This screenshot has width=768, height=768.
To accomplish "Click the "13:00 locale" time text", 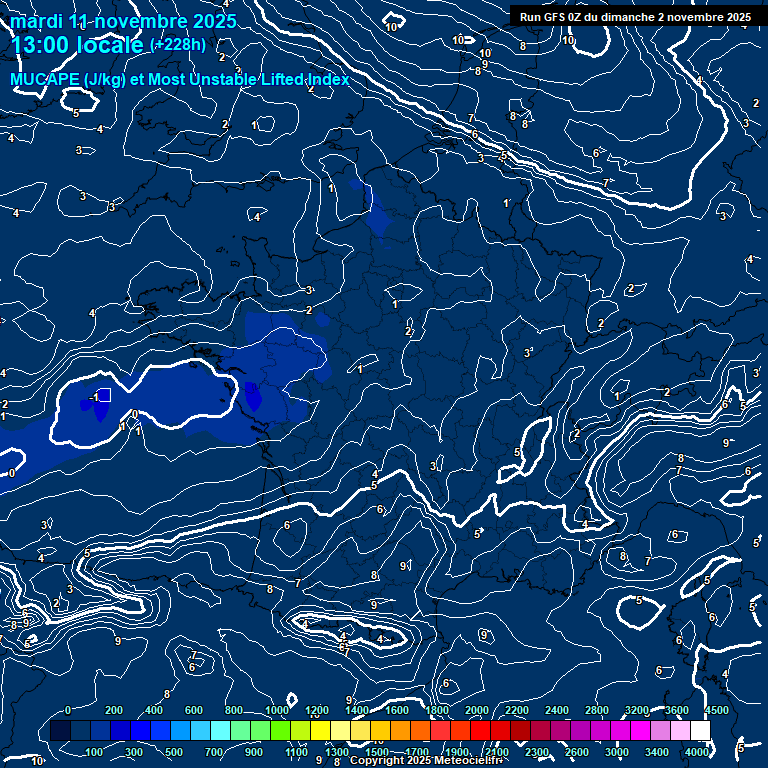I will pyautogui.click(x=78, y=46).
